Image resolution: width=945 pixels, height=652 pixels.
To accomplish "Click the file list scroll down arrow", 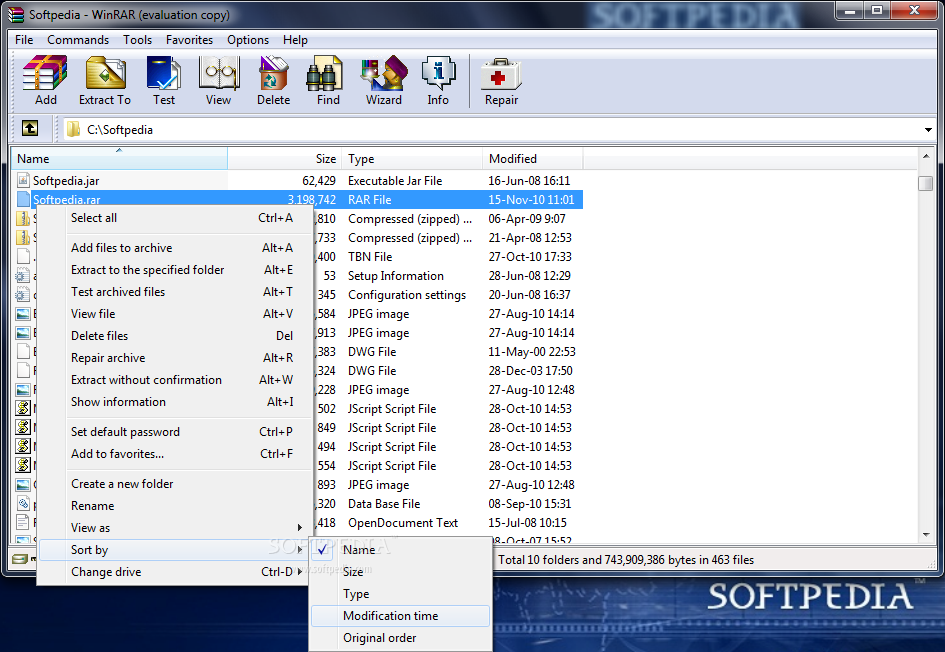I will [x=926, y=534].
